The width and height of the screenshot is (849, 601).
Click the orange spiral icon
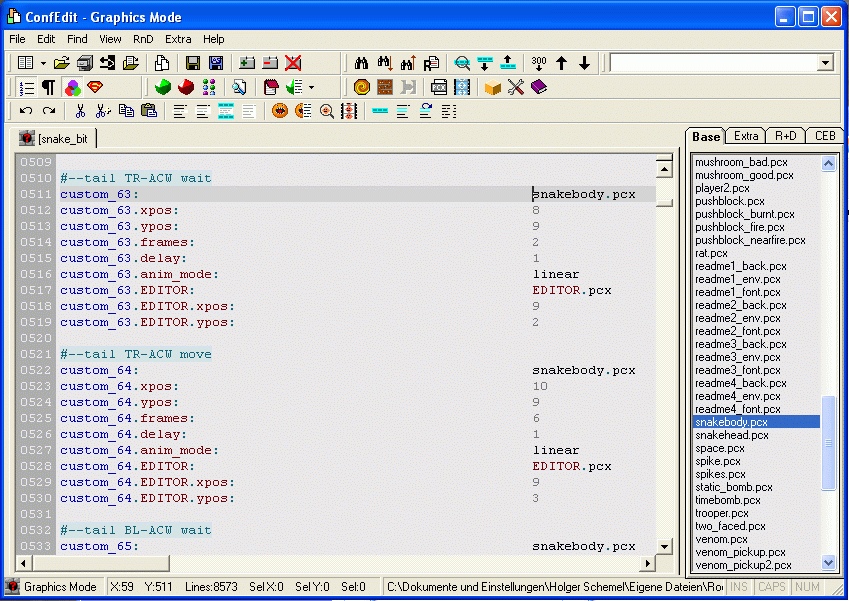coord(362,87)
